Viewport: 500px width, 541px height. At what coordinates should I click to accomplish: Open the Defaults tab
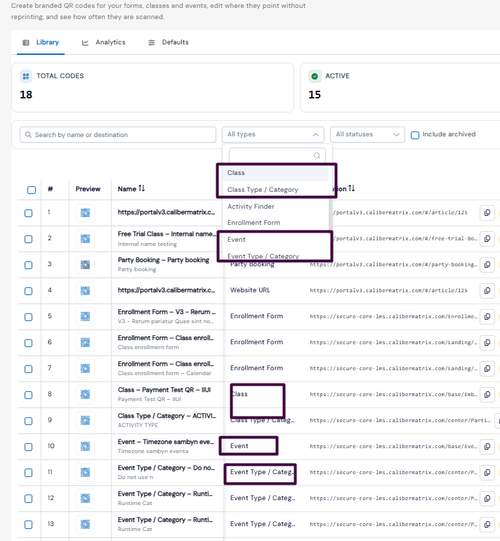(x=168, y=42)
